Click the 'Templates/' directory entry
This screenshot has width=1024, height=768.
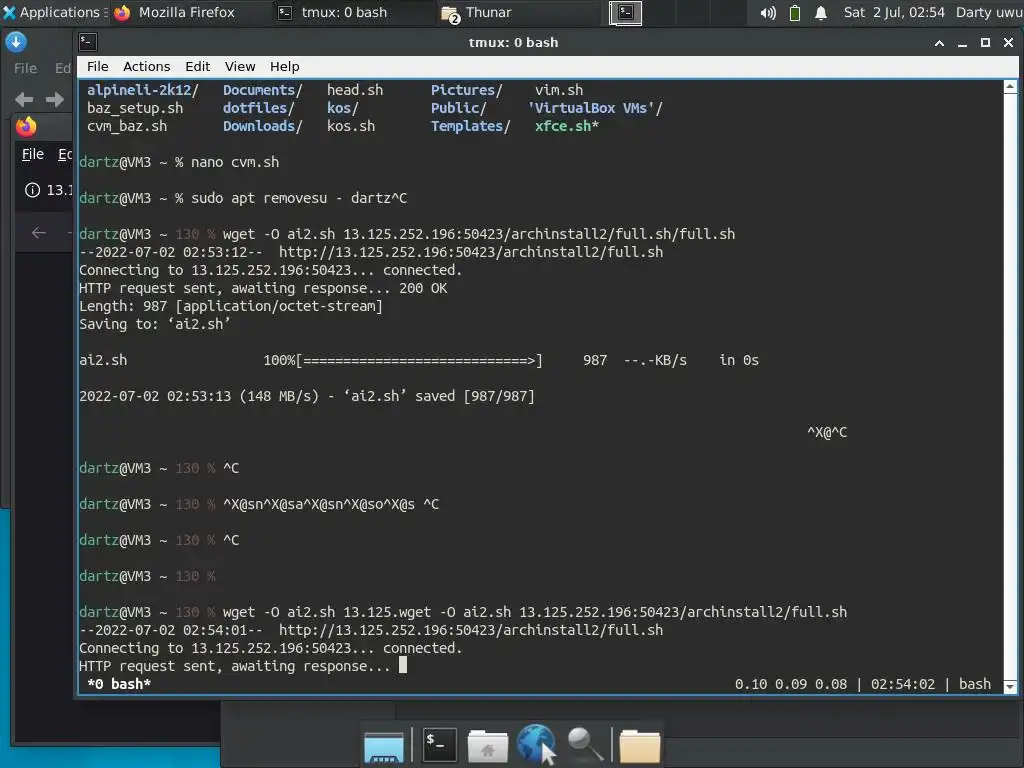coord(470,126)
